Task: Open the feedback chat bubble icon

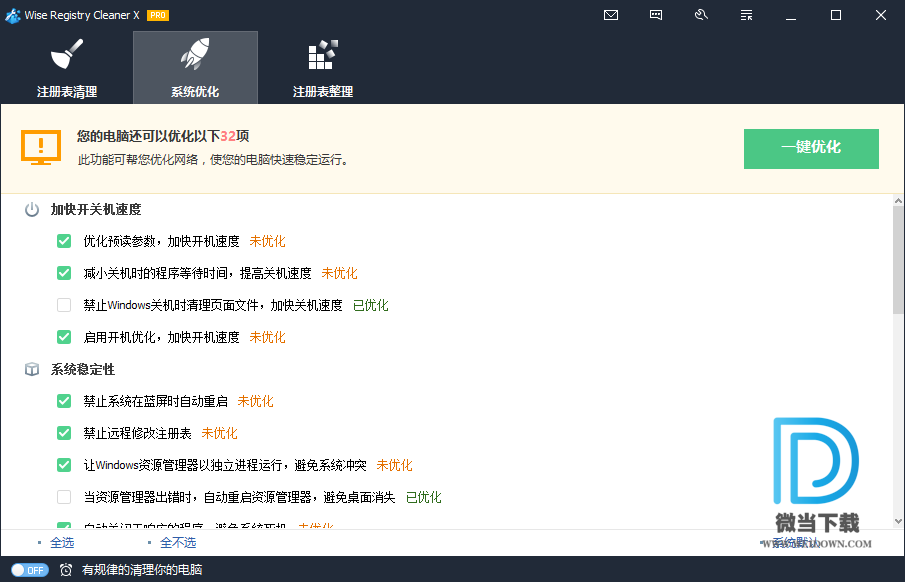Action: coord(656,15)
